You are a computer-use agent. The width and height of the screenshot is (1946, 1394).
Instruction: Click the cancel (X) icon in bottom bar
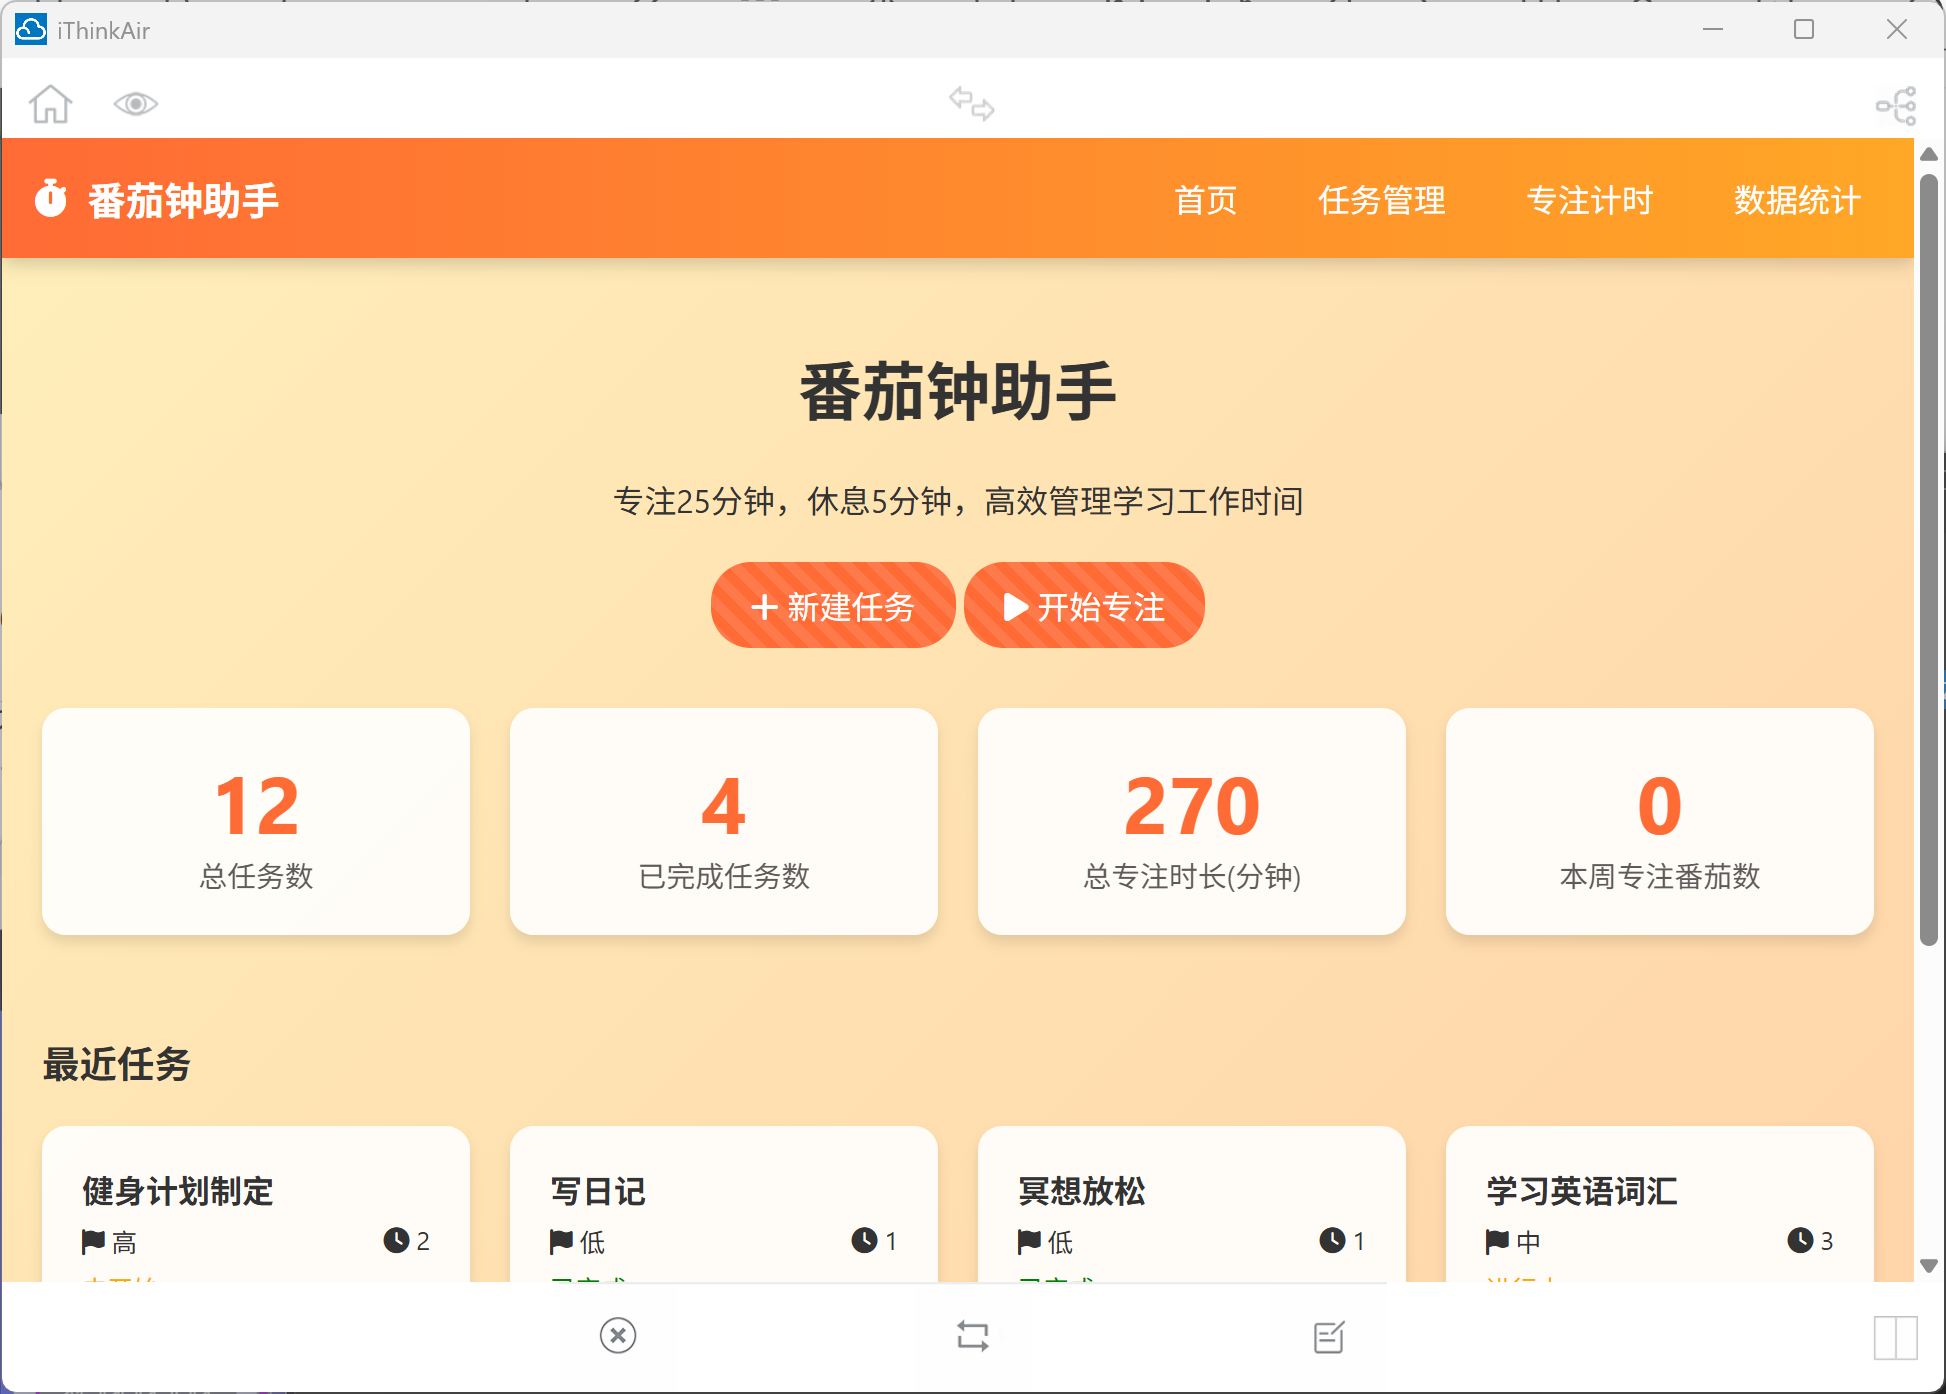tap(617, 1335)
